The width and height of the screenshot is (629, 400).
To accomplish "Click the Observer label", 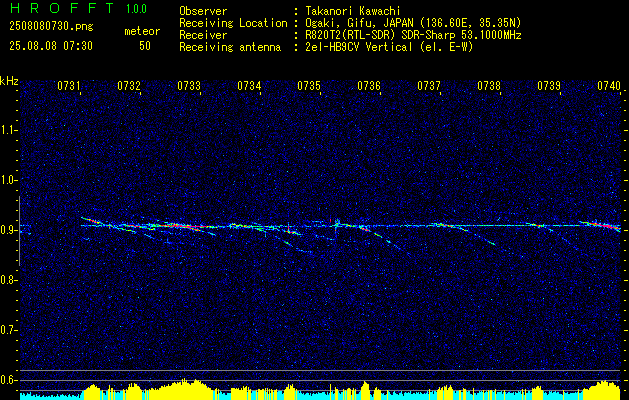I will [203, 11].
